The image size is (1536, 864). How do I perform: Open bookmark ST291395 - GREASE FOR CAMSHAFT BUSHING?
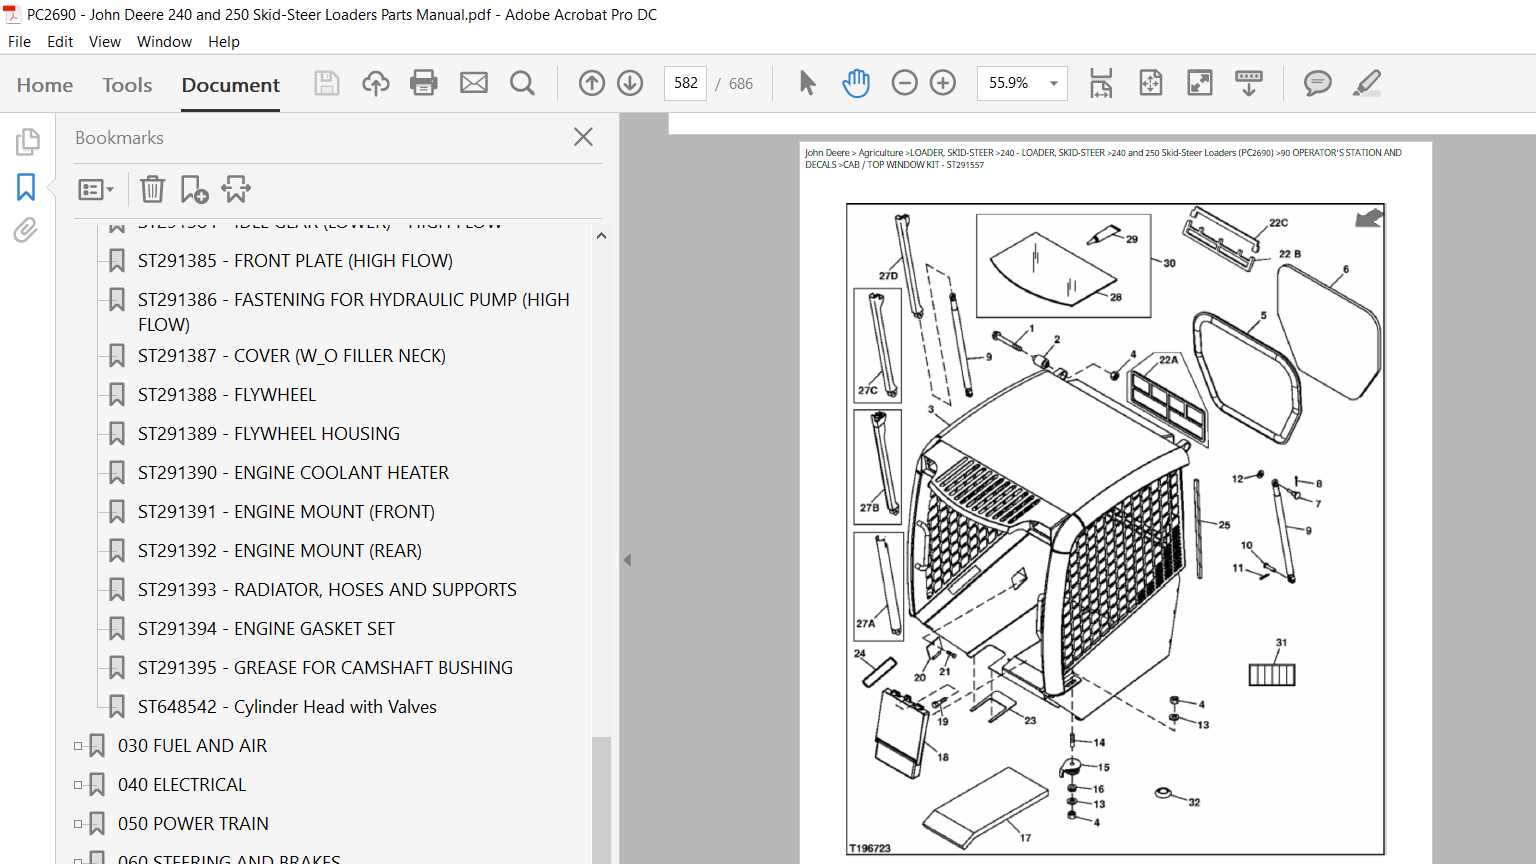[325, 668]
